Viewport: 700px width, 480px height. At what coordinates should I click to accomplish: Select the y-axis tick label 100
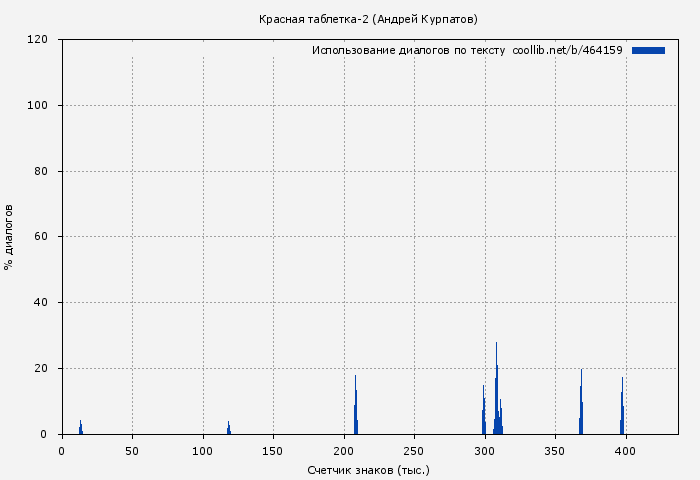tap(38, 106)
